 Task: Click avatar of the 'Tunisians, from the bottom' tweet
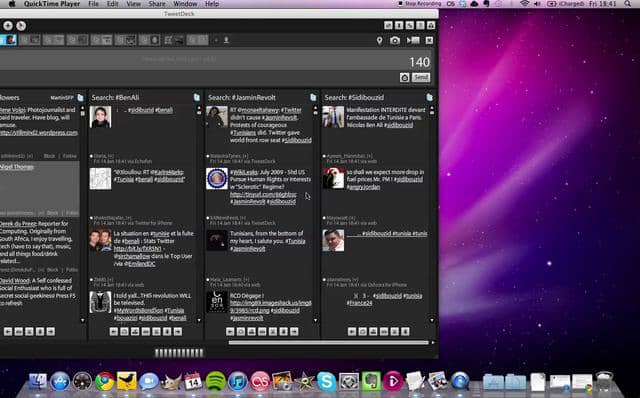pyautogui.click(x=217, y=241)
